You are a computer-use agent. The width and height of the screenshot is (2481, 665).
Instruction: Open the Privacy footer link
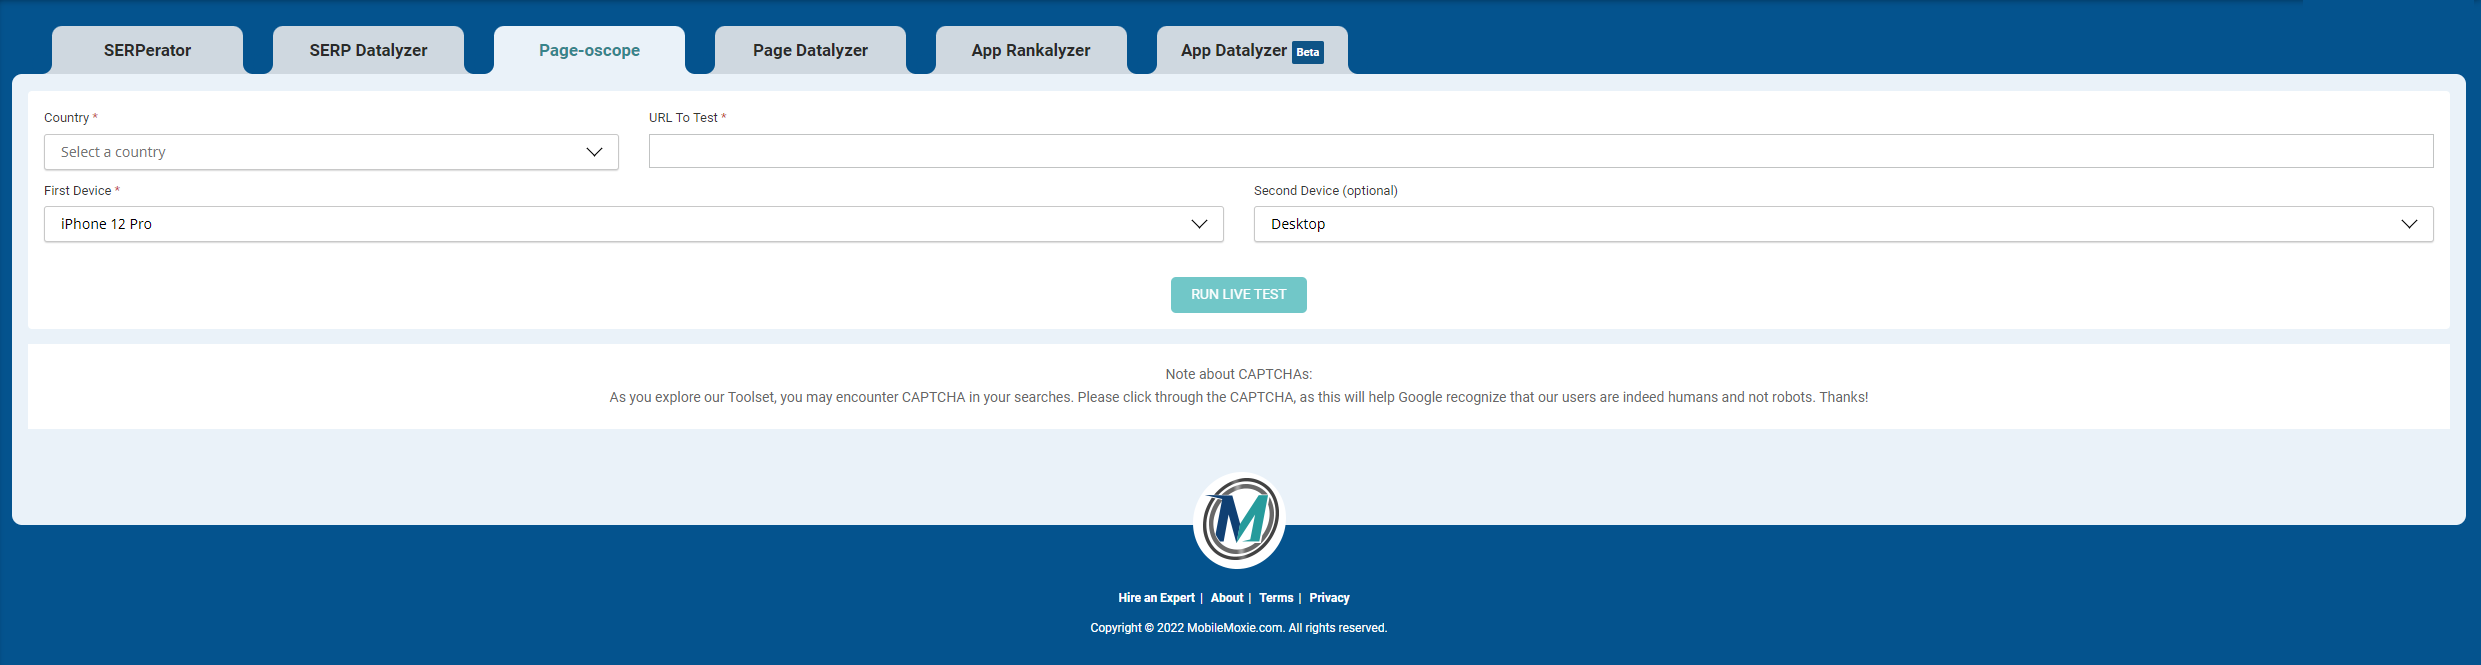pos(1329,598)
